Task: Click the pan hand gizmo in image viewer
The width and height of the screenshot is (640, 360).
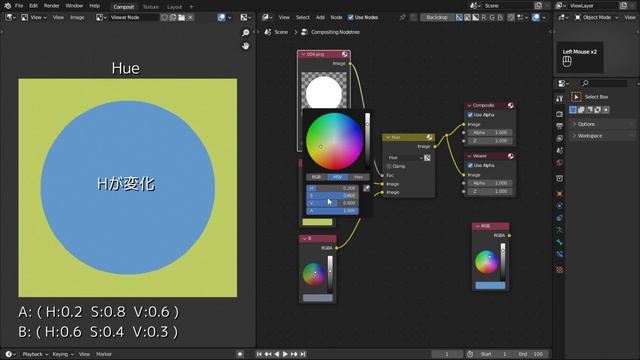Action: (x=245, y=46)
